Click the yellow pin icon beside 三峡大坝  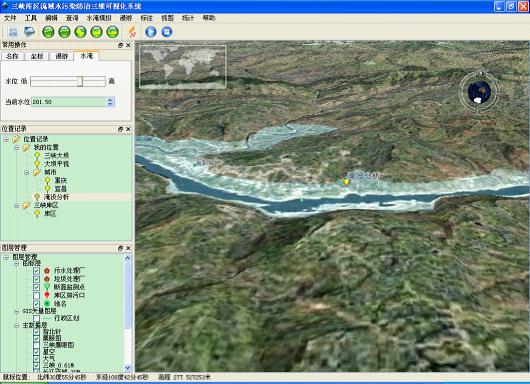pyautogui.click(x=37, y=155)
